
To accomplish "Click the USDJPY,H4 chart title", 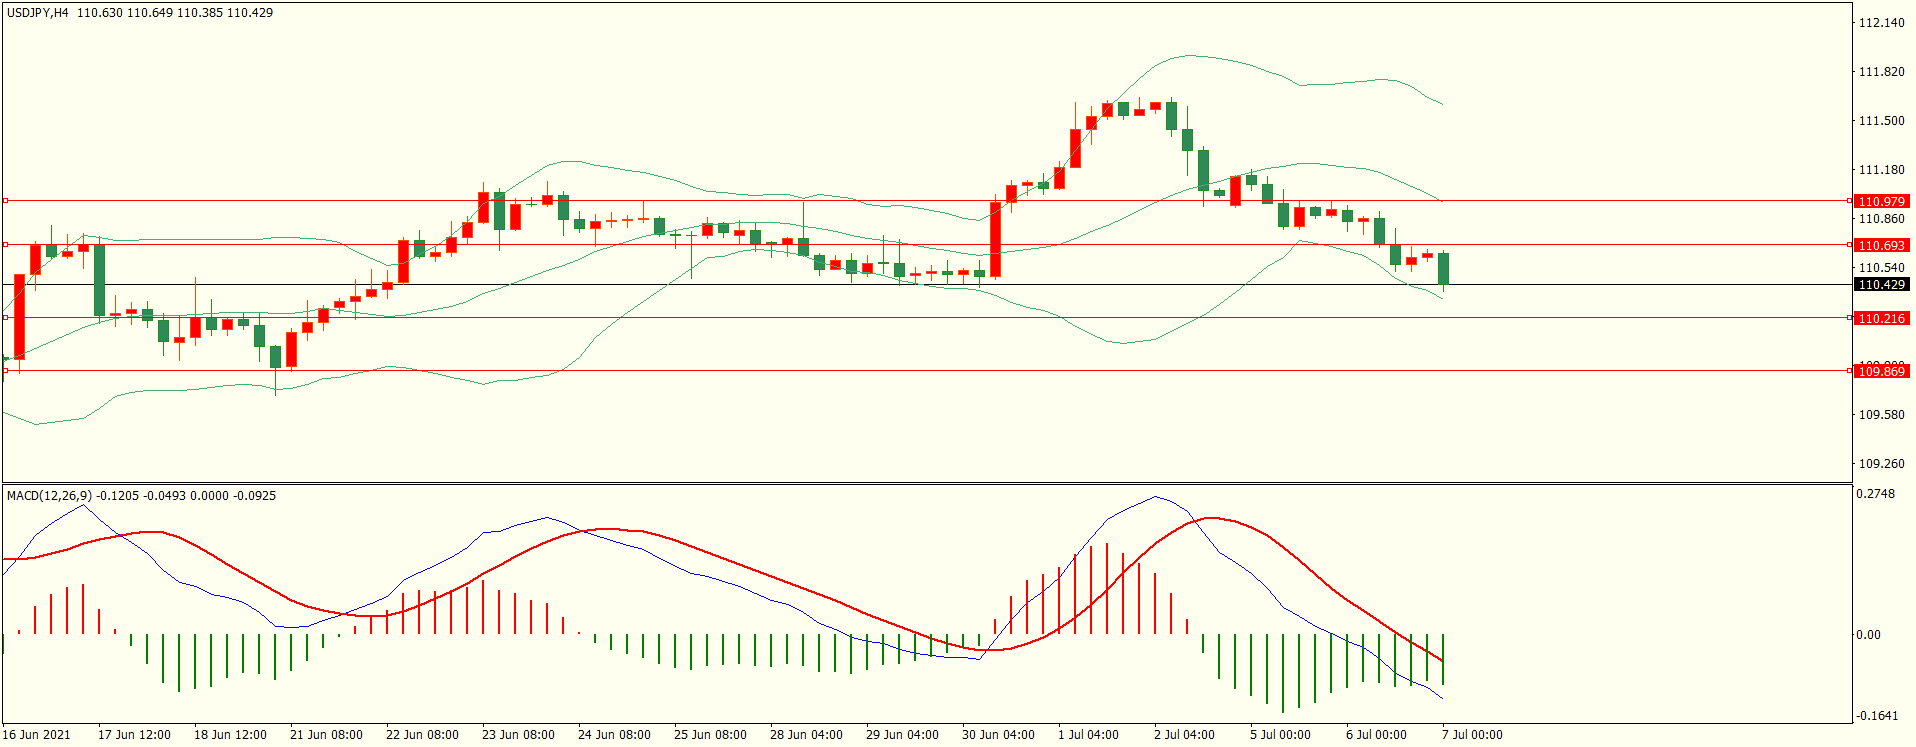I will (x=38, y=13).
